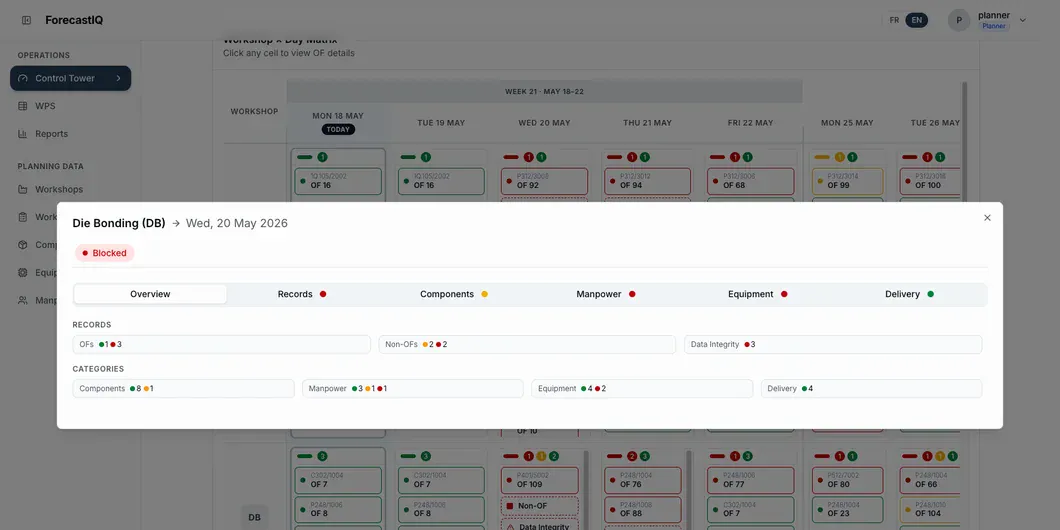Screen dimensions: 1060x530
Task: Open the Non-OF card in DB row
Action: tap(540, 505)
